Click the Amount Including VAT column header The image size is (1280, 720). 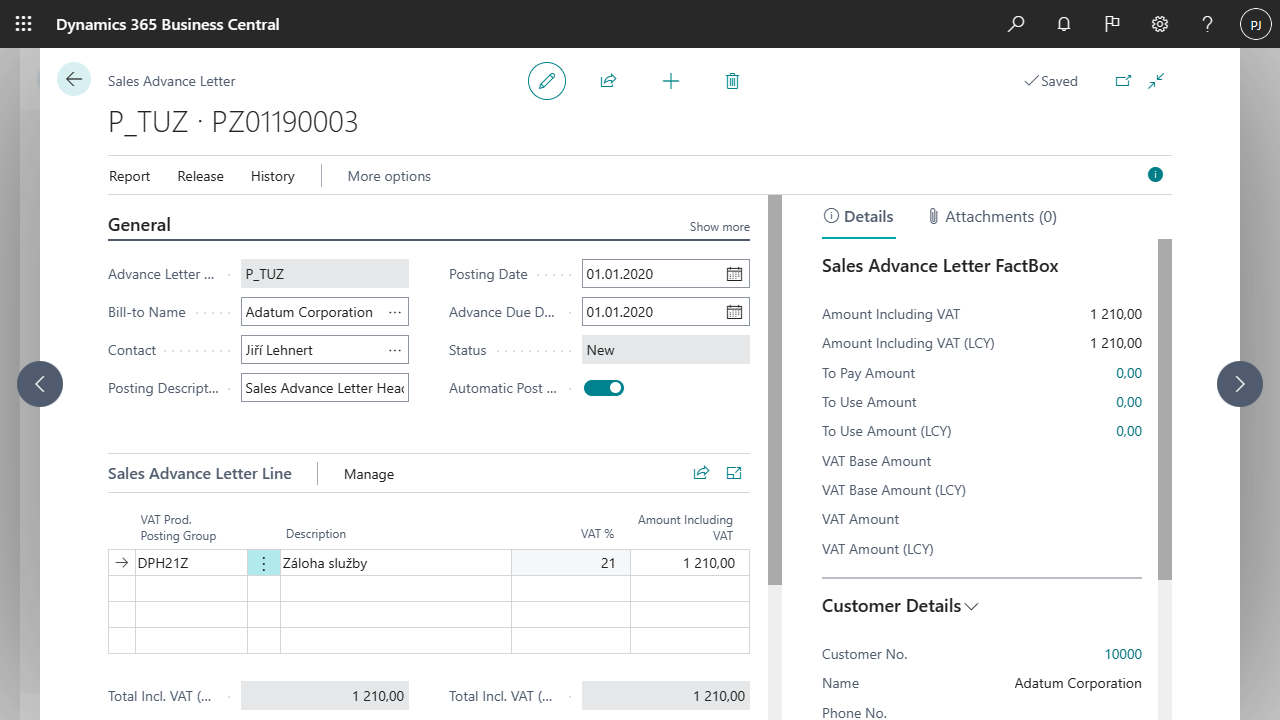686,528
